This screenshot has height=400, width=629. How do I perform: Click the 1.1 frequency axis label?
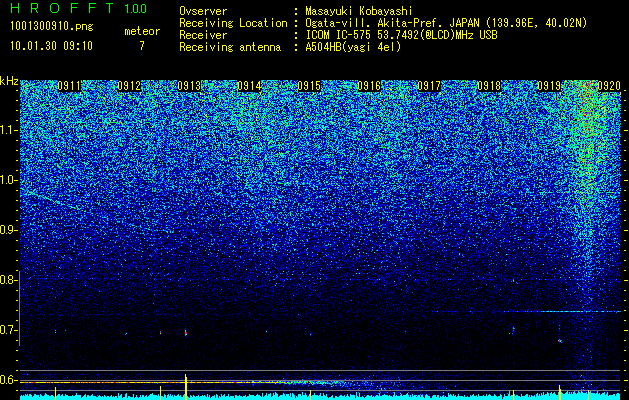[x=9, y=130]
